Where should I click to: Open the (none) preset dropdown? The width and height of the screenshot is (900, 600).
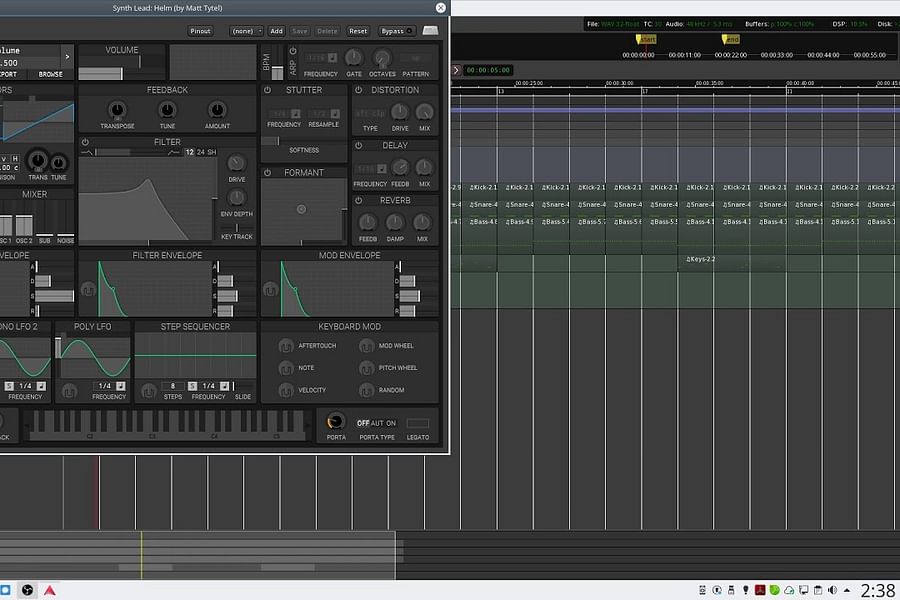coord(246,31)
